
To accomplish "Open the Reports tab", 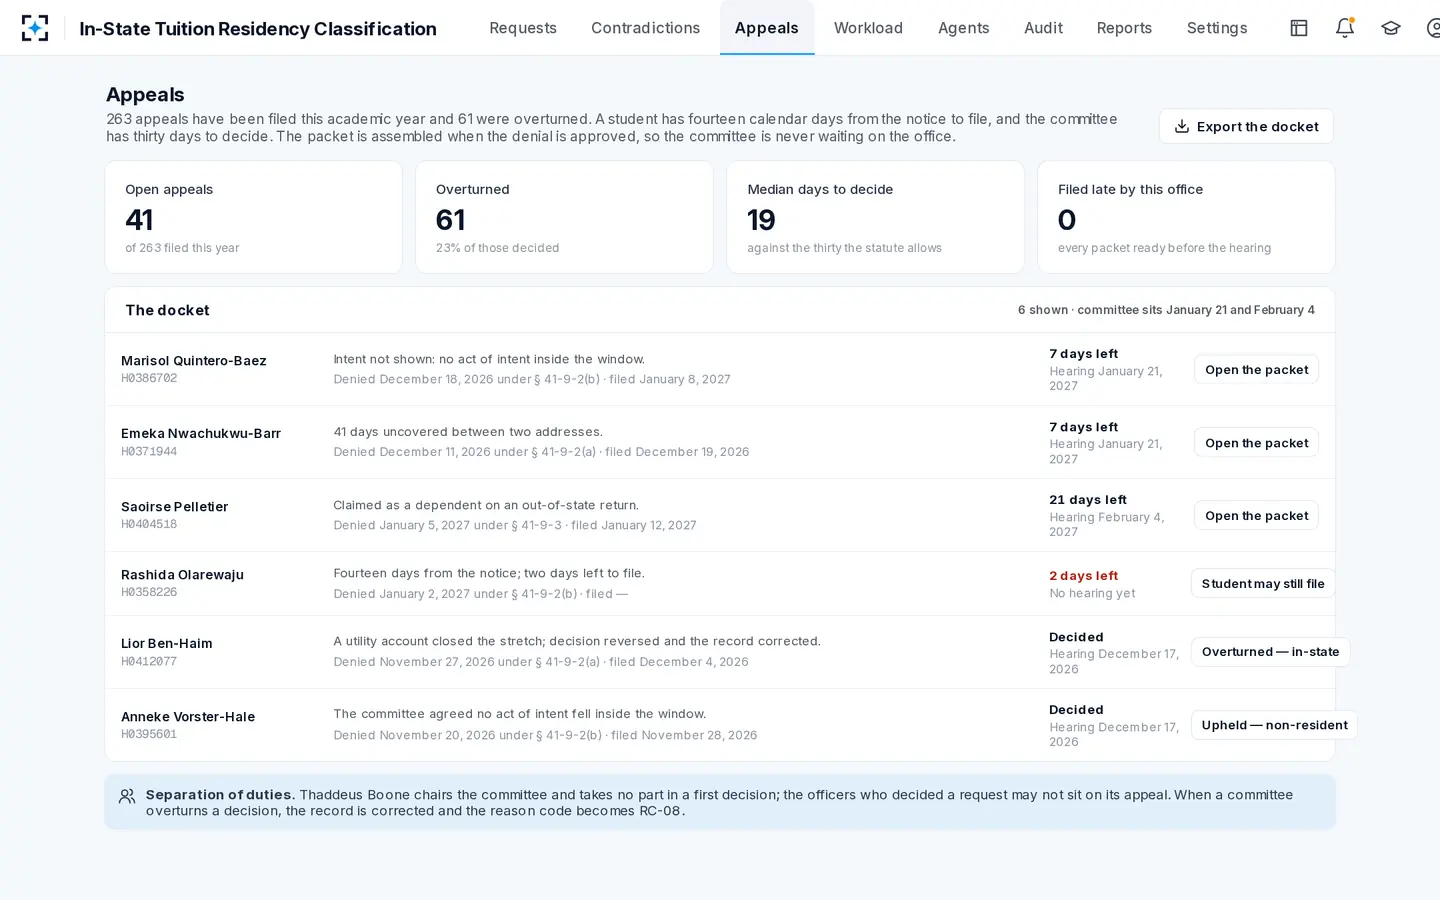I will (1124, 28).
